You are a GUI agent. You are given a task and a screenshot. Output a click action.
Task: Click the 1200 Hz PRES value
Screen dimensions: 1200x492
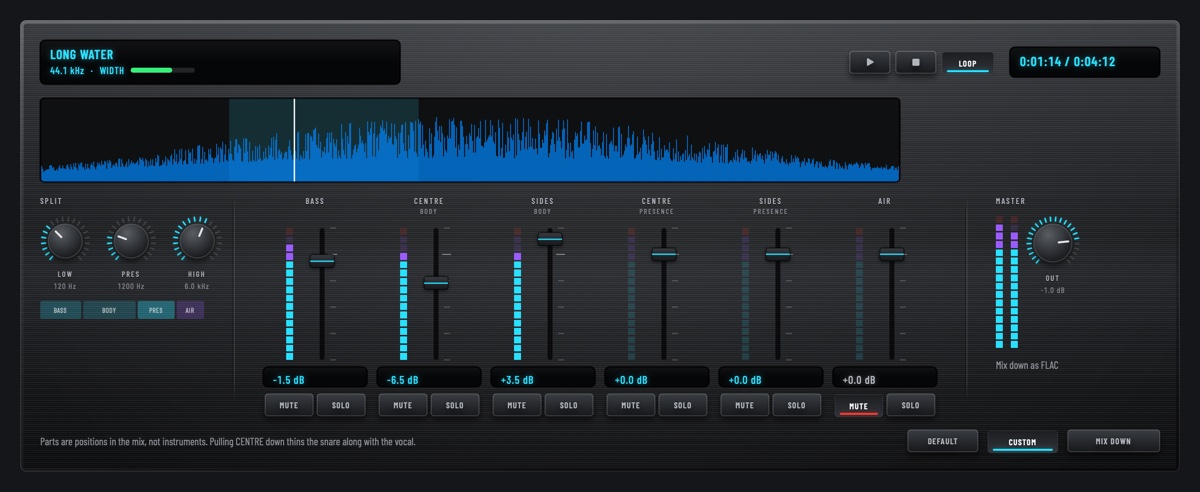131,286
